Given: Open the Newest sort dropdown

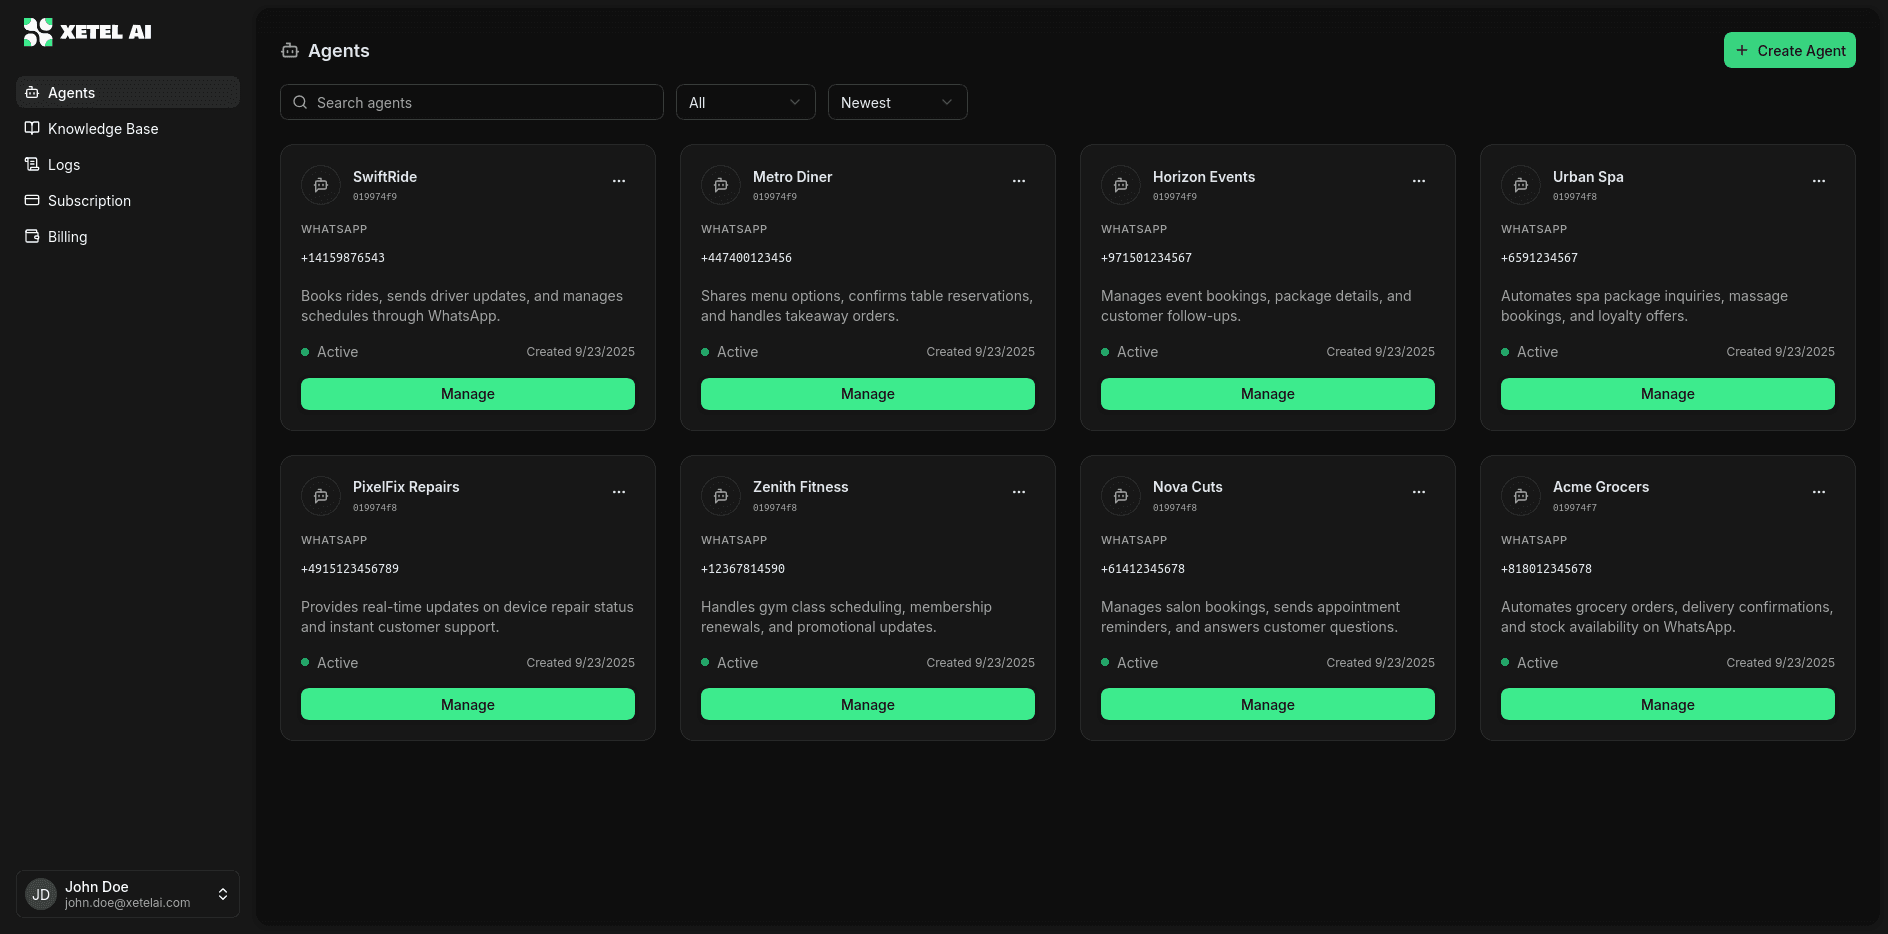Looking at the screenshot, I should [897, 102].
